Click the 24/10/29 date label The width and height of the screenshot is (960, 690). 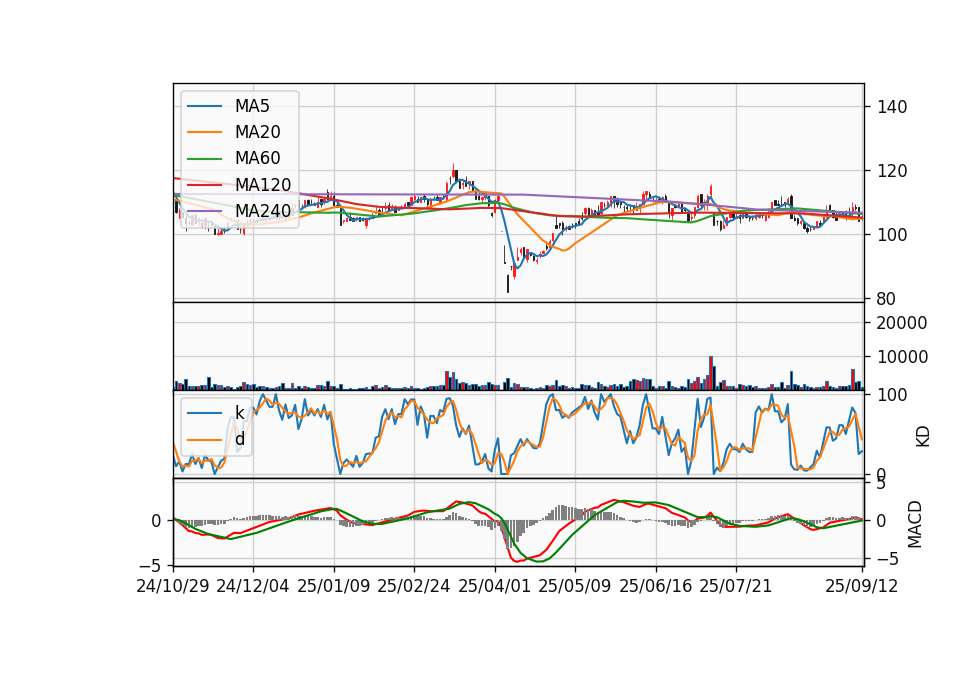click(x=173, y=586)
